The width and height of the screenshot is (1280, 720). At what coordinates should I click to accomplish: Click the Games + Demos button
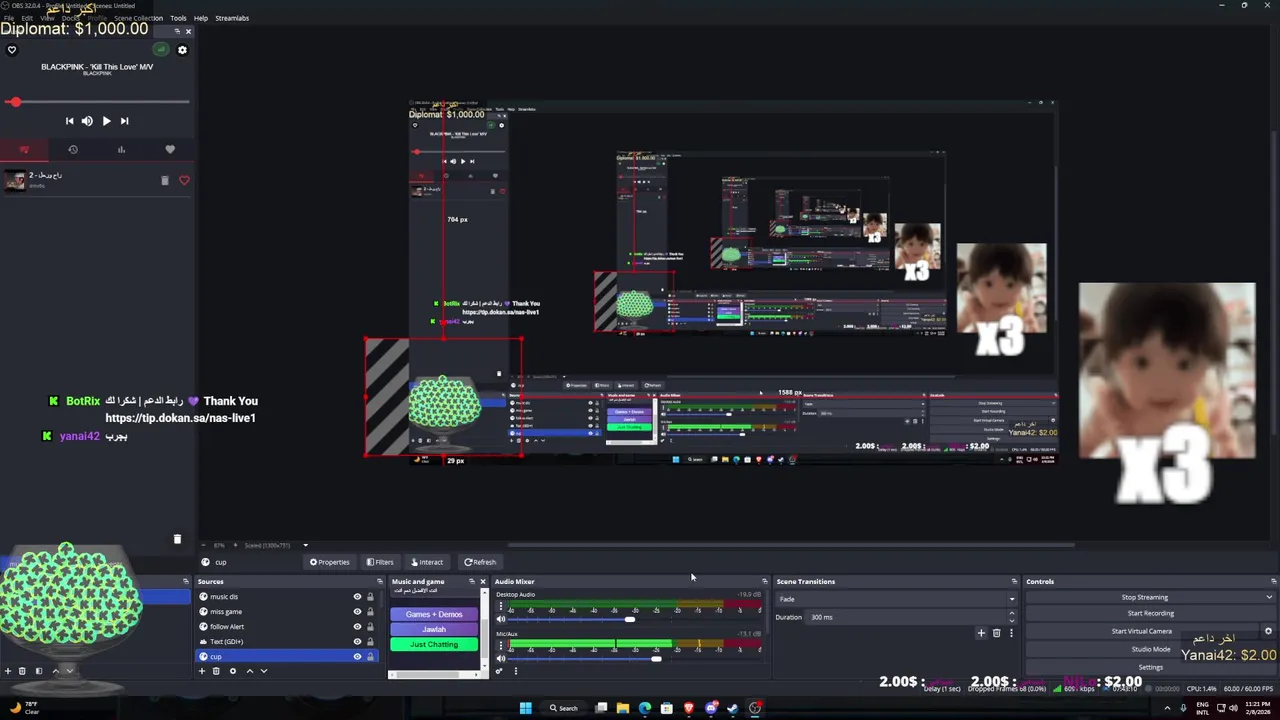[x=434, y=614]
